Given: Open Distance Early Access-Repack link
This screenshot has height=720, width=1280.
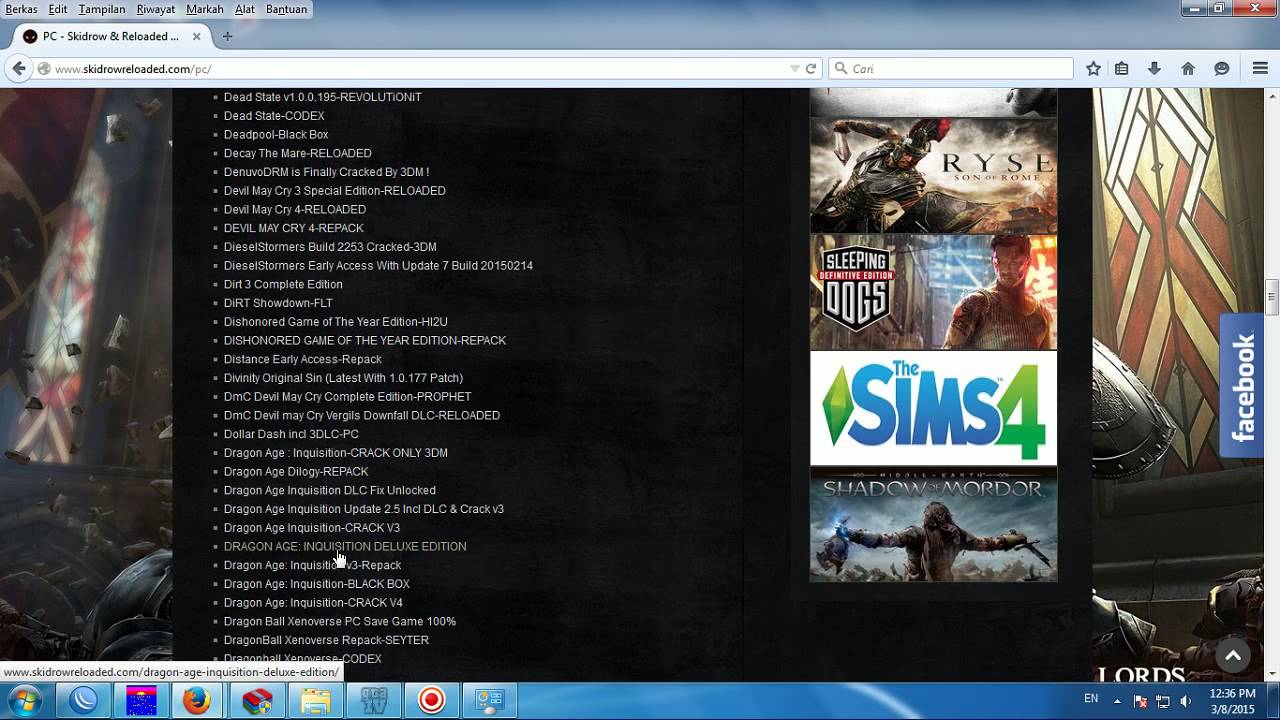Looking at the screenshot, I should click(303, 359).
